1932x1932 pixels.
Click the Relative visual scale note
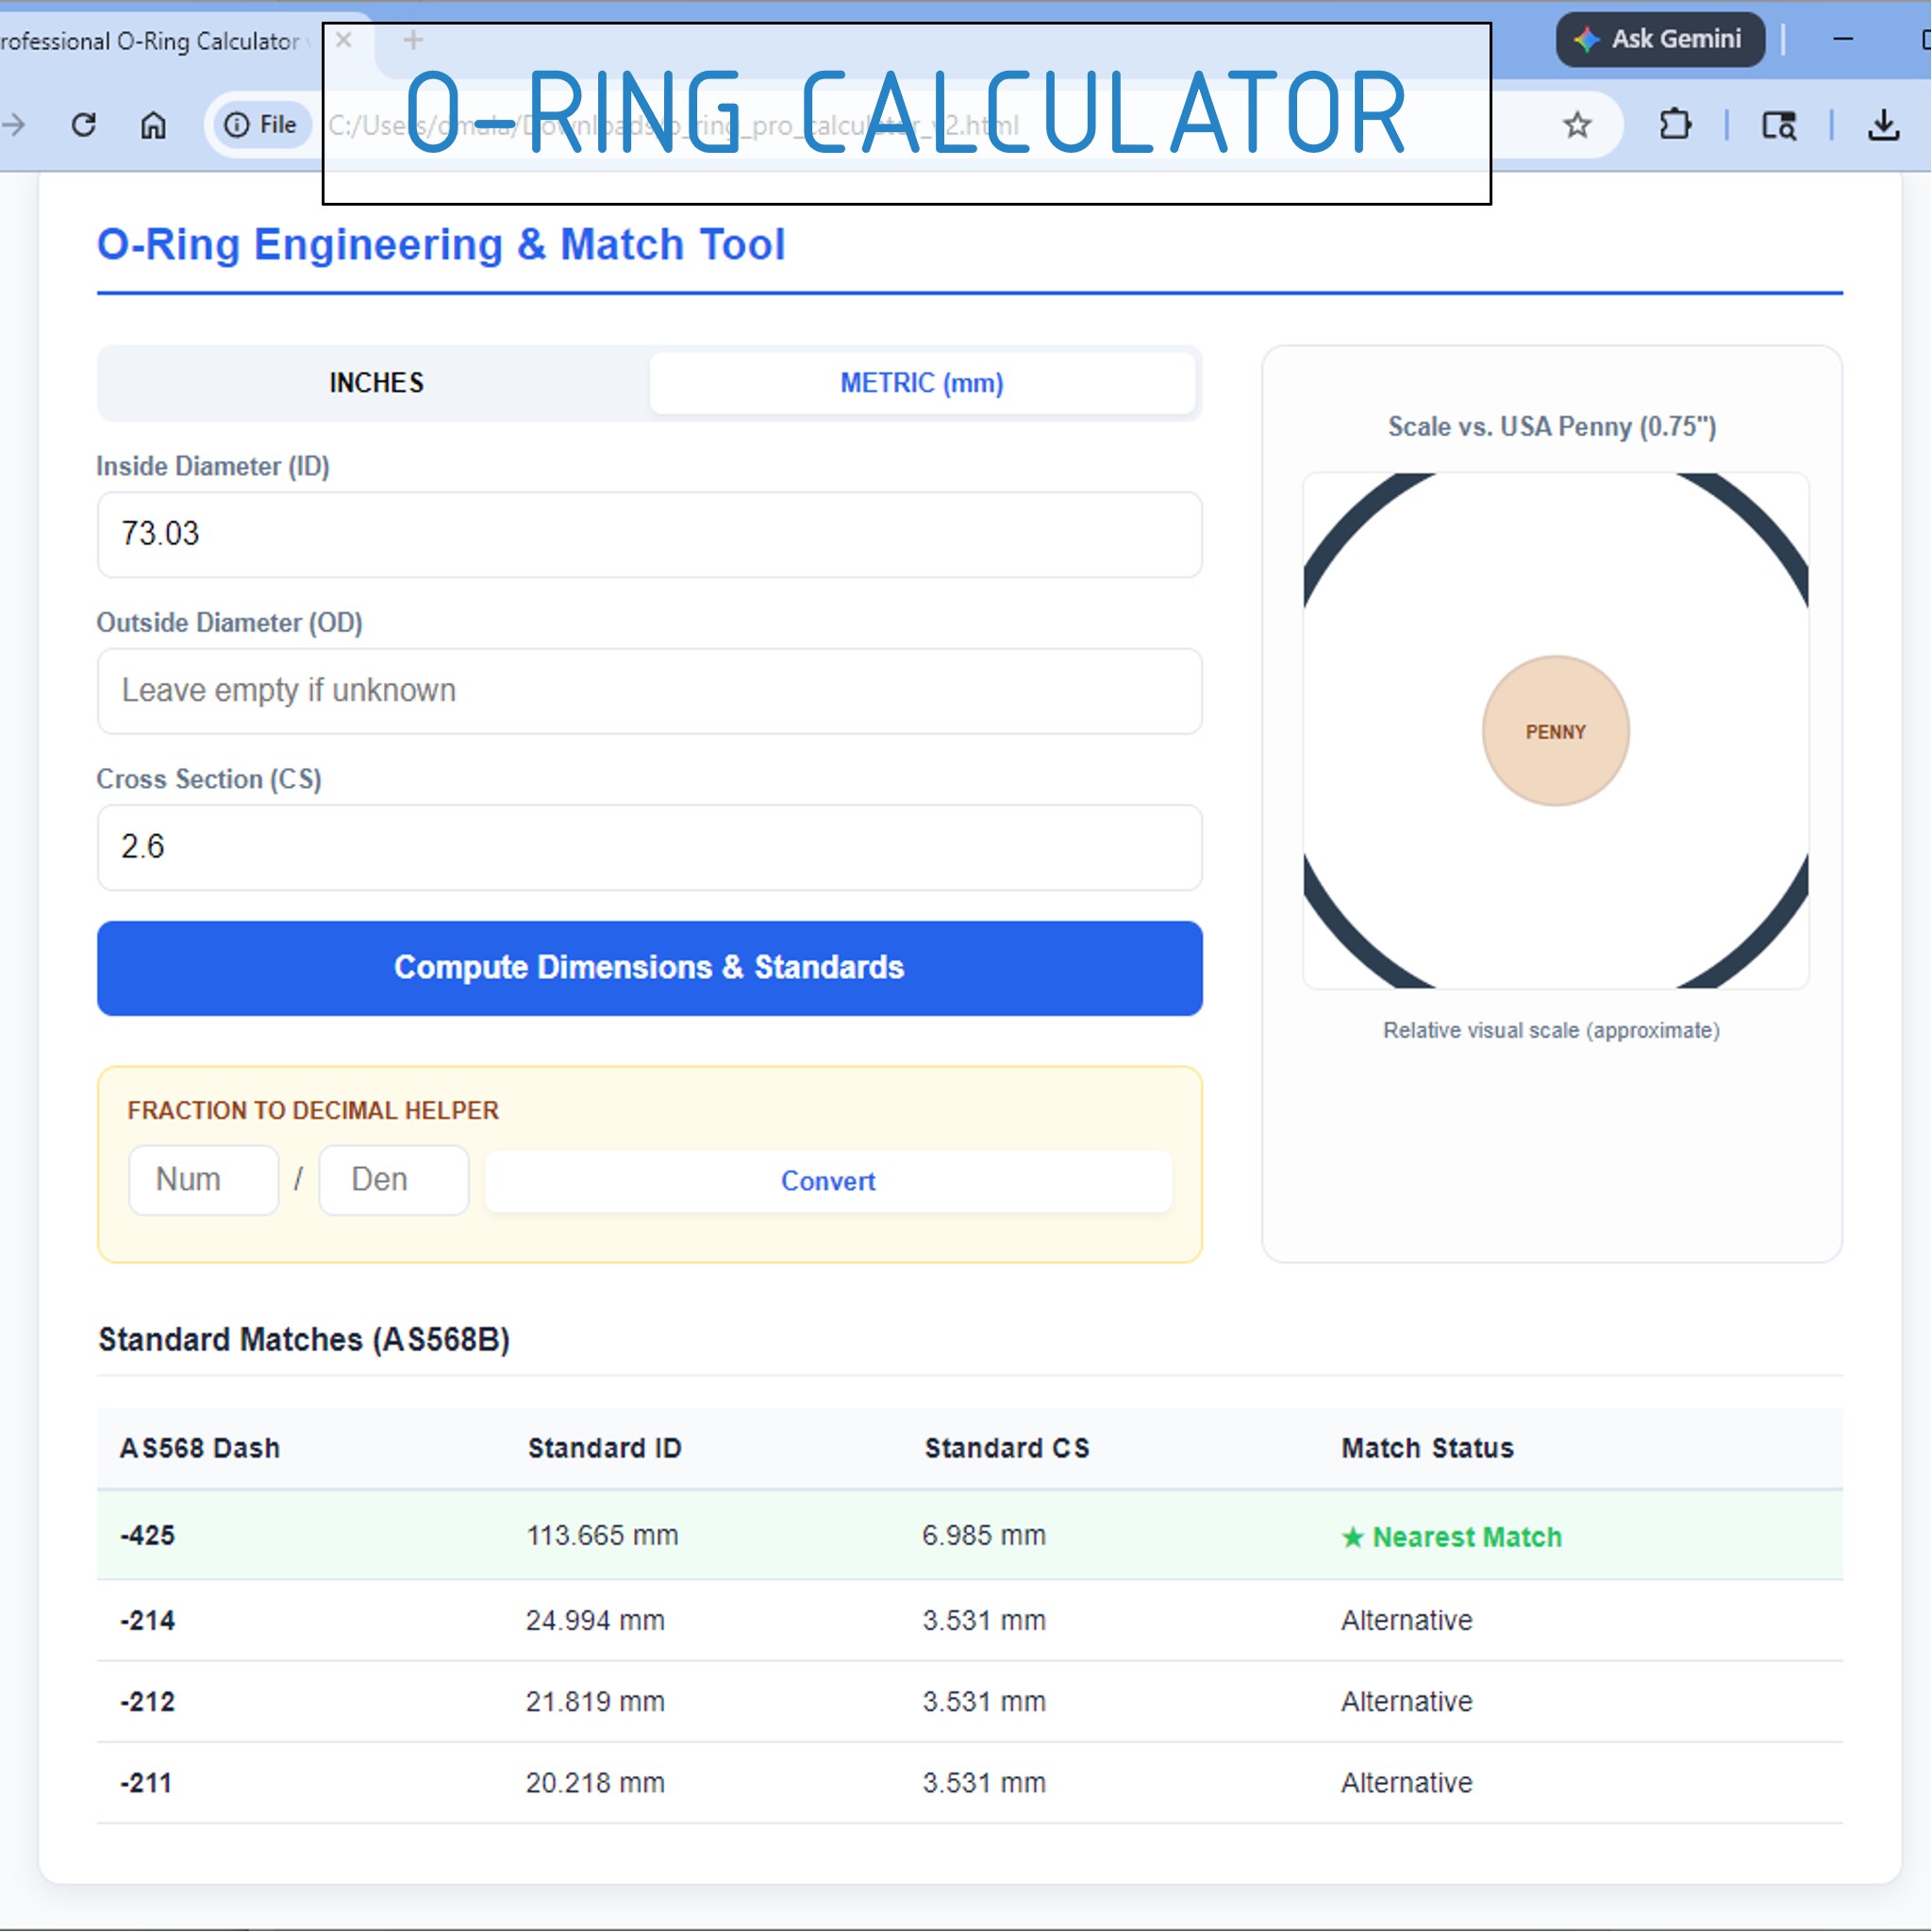pyautogui.click(x=1551, y=1031)
